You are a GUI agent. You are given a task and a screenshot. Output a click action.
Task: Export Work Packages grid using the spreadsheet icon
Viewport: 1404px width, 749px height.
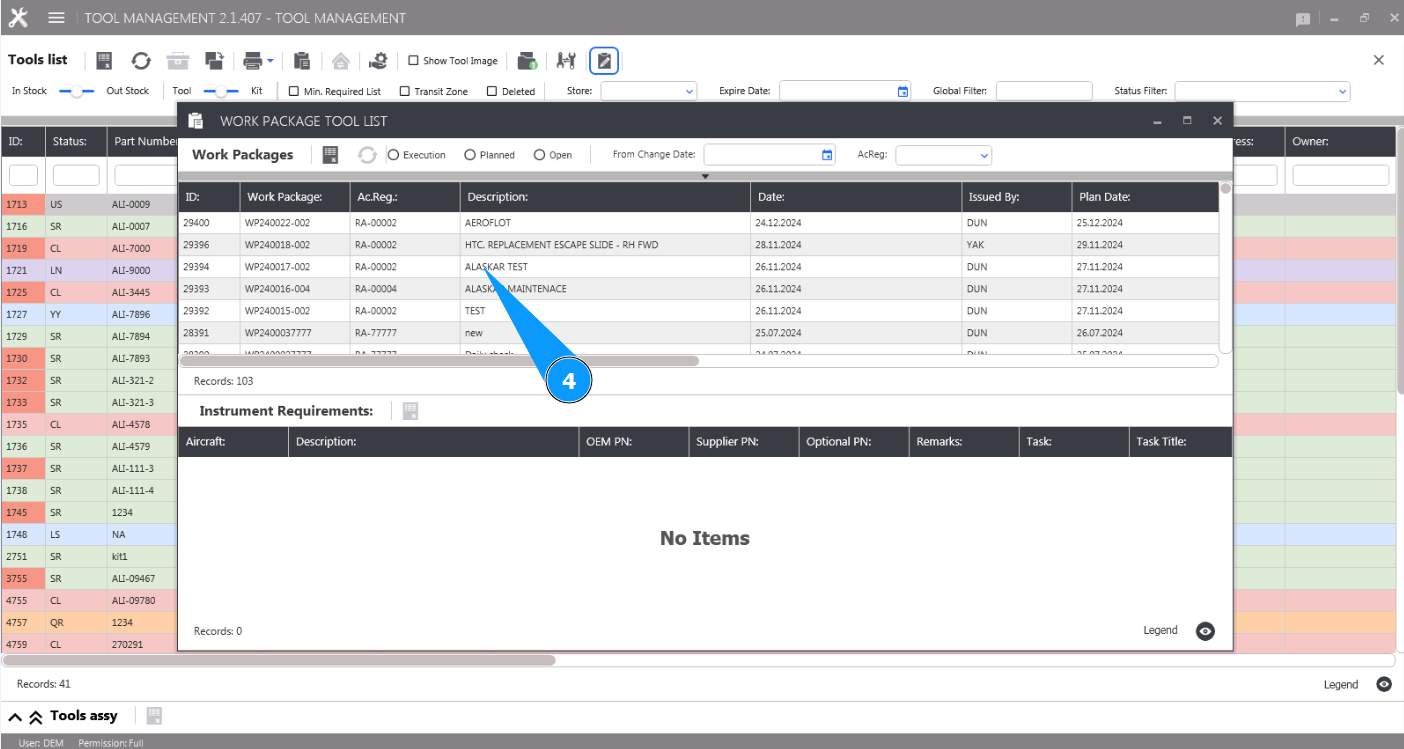tap(331, 155)
